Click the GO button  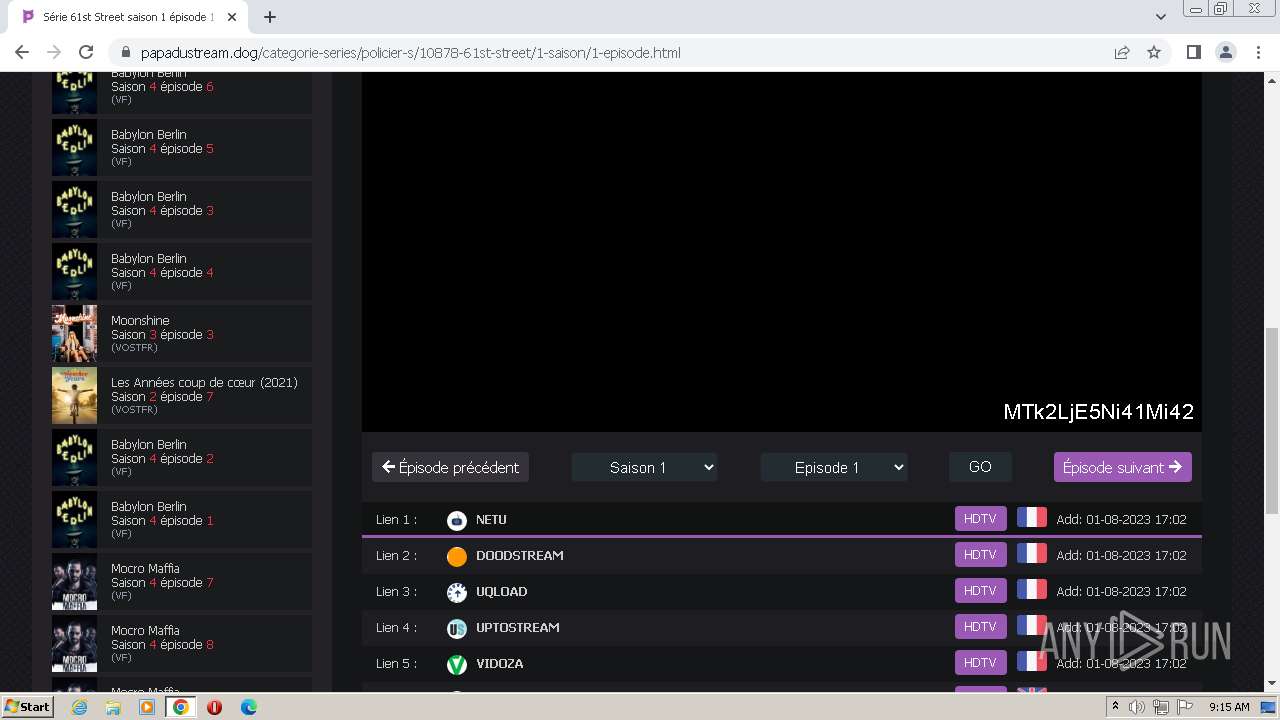(x=980, y=467)
